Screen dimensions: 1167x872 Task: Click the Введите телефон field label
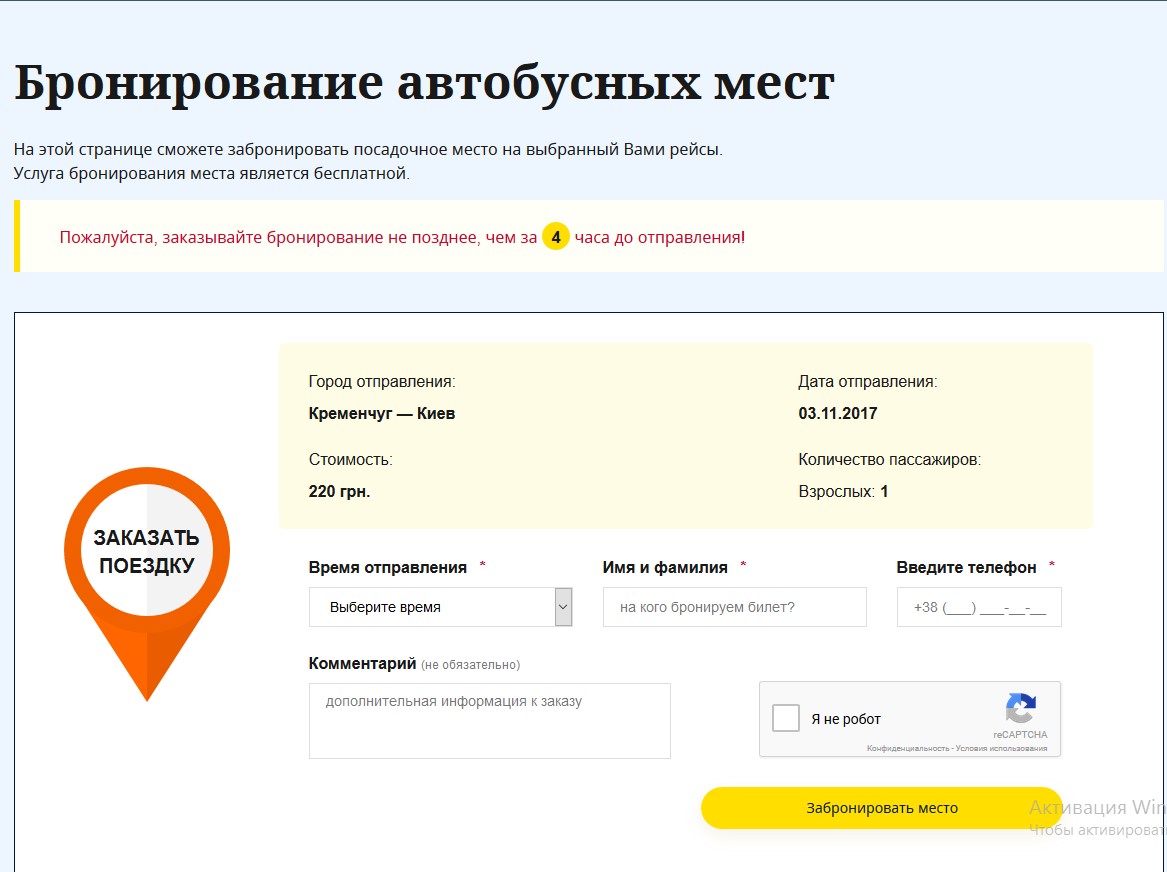(966, 567)
